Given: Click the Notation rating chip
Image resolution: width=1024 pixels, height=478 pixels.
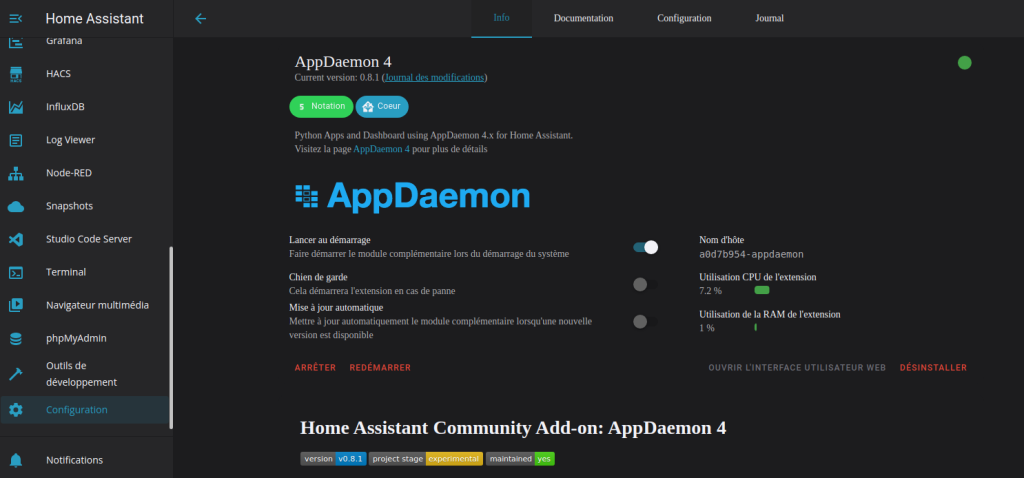Looking at the screenshot, I should pyautogui.click(x=321, y=106).
